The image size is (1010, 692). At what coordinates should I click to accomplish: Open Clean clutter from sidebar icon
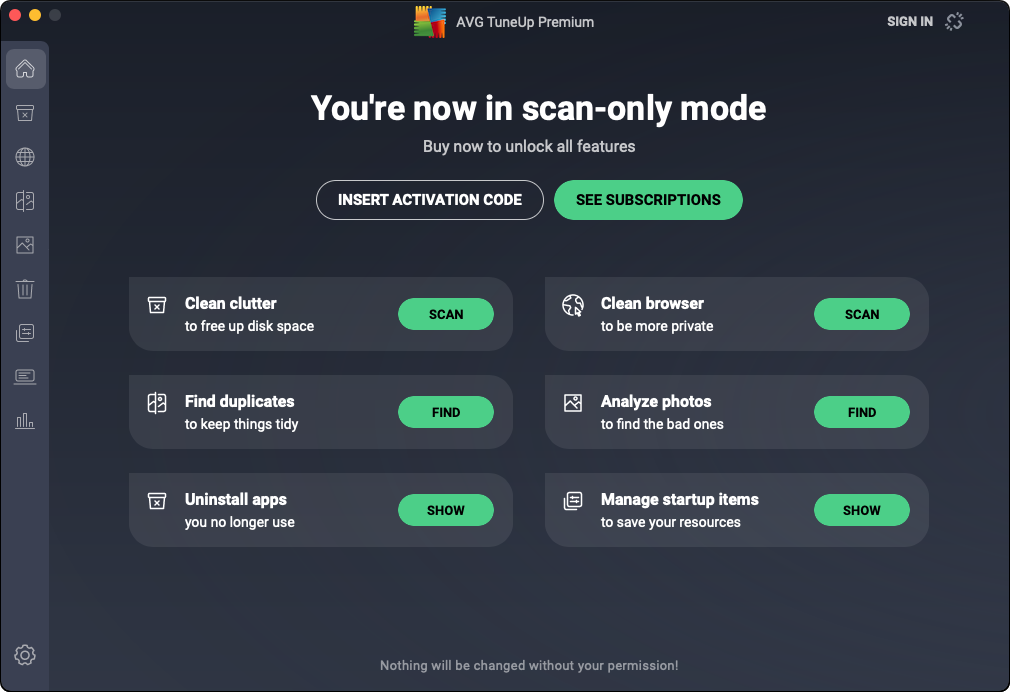pos(25,113)
